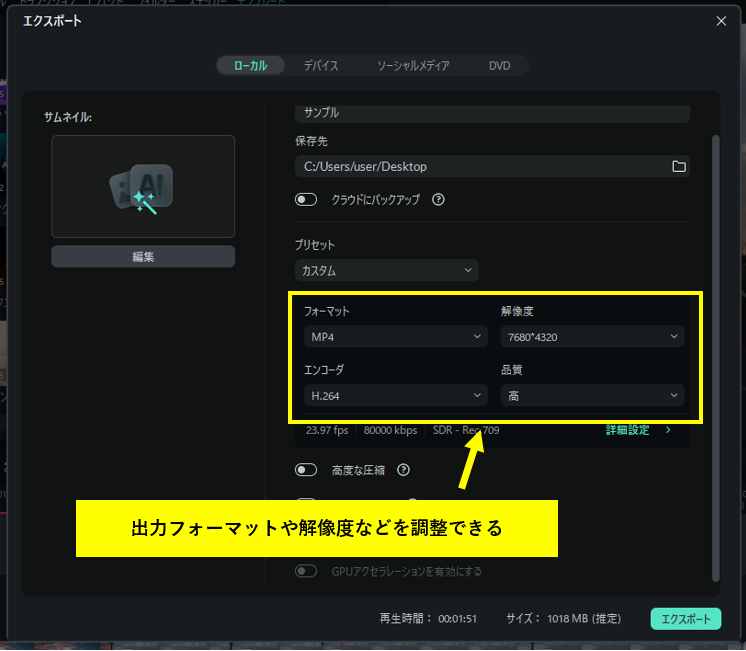Open the format dropdown showing MP4
Image resolution: width=746 pixels, height=651 pixels.
pos(396,337)
